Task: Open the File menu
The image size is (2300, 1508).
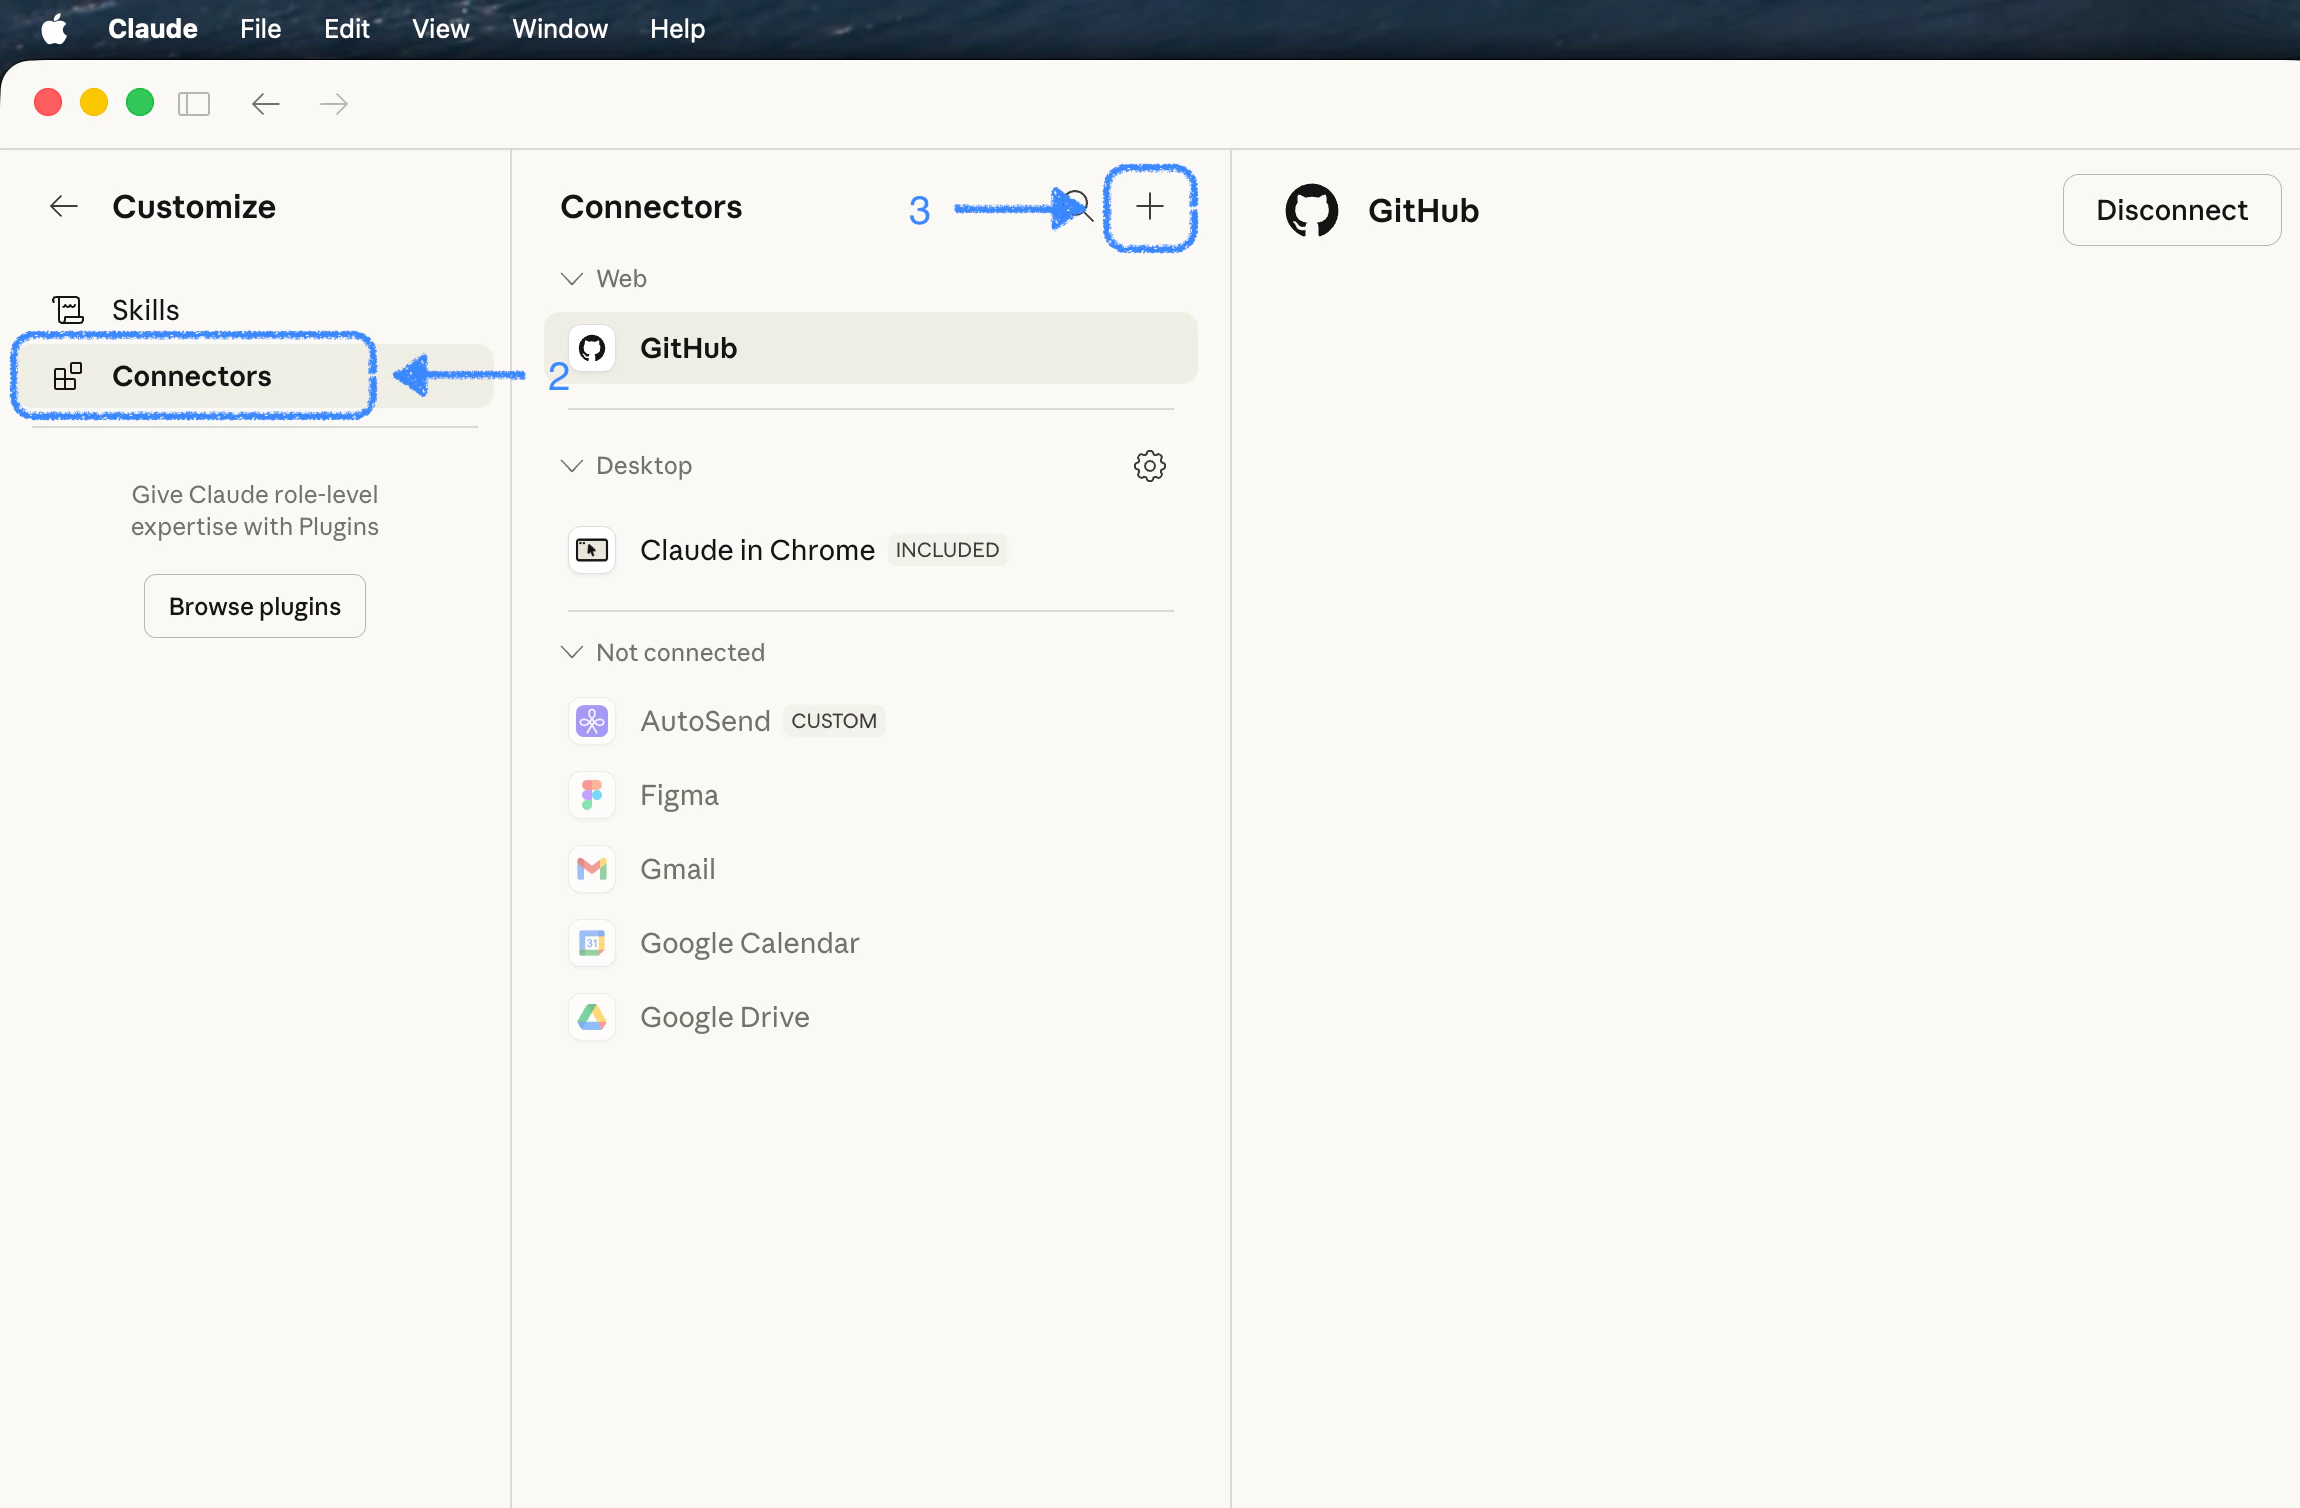Action: click(260, 29)
